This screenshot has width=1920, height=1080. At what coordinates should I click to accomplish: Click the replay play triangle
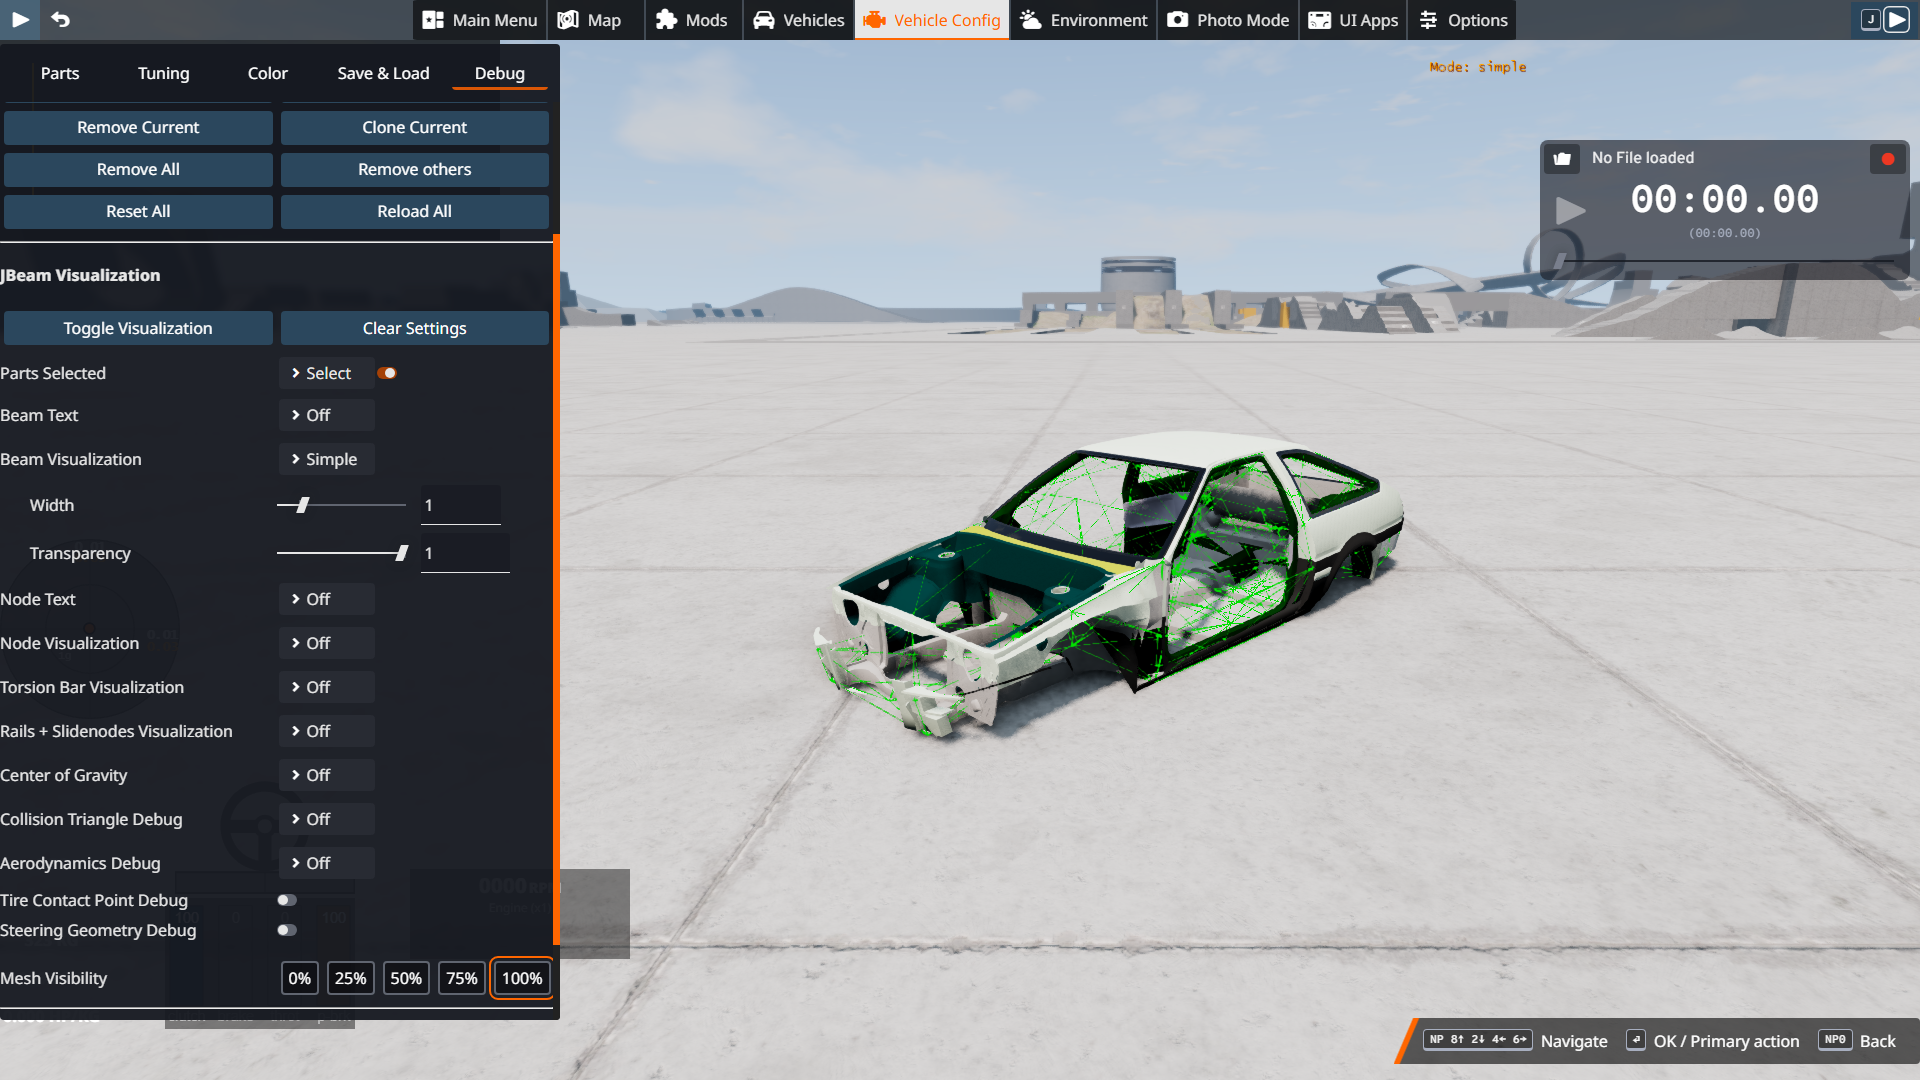coord(1570,210)
